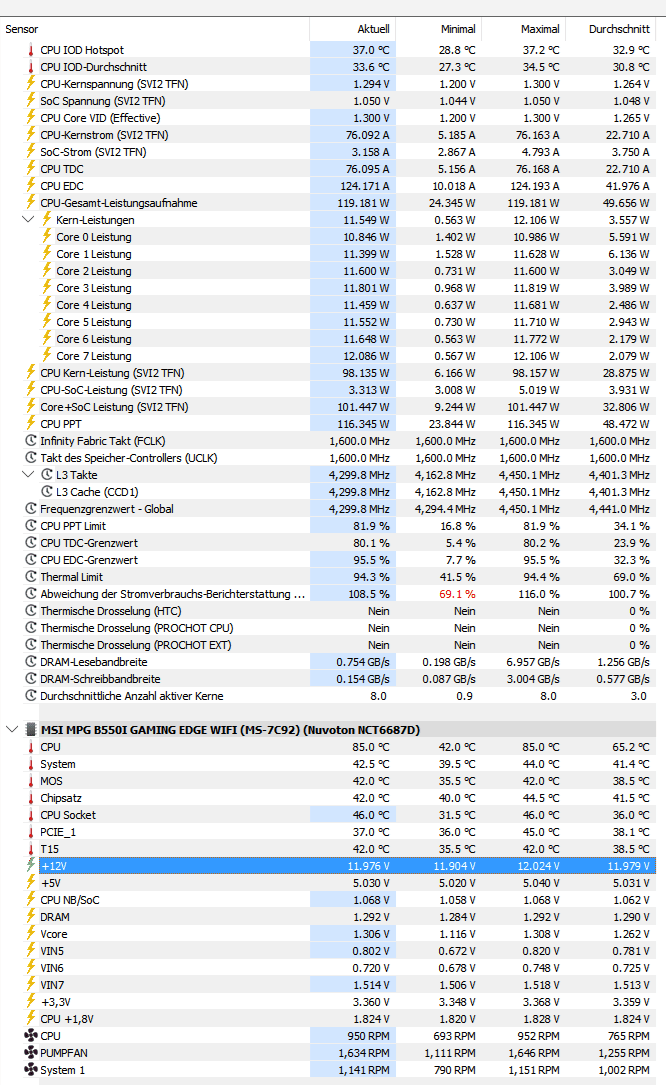The width and height of the screenshot is (666, 1085).
Task: Click the 12.024 V maximal value of +12V
Action: [539, 866]
